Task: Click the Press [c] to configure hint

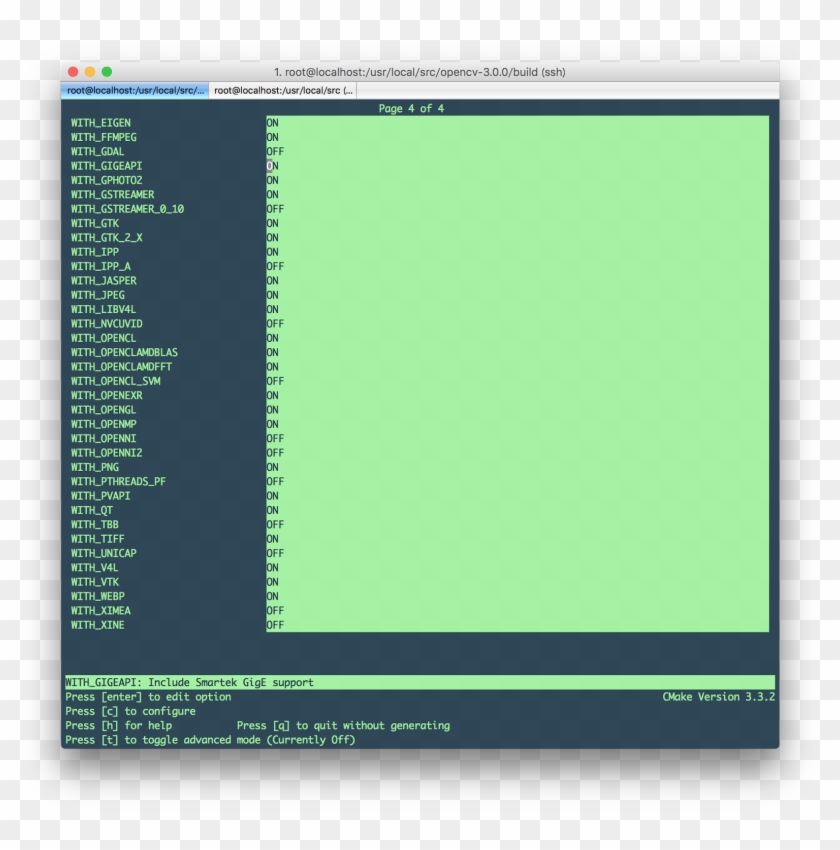Action: click(x=130, y=711)
